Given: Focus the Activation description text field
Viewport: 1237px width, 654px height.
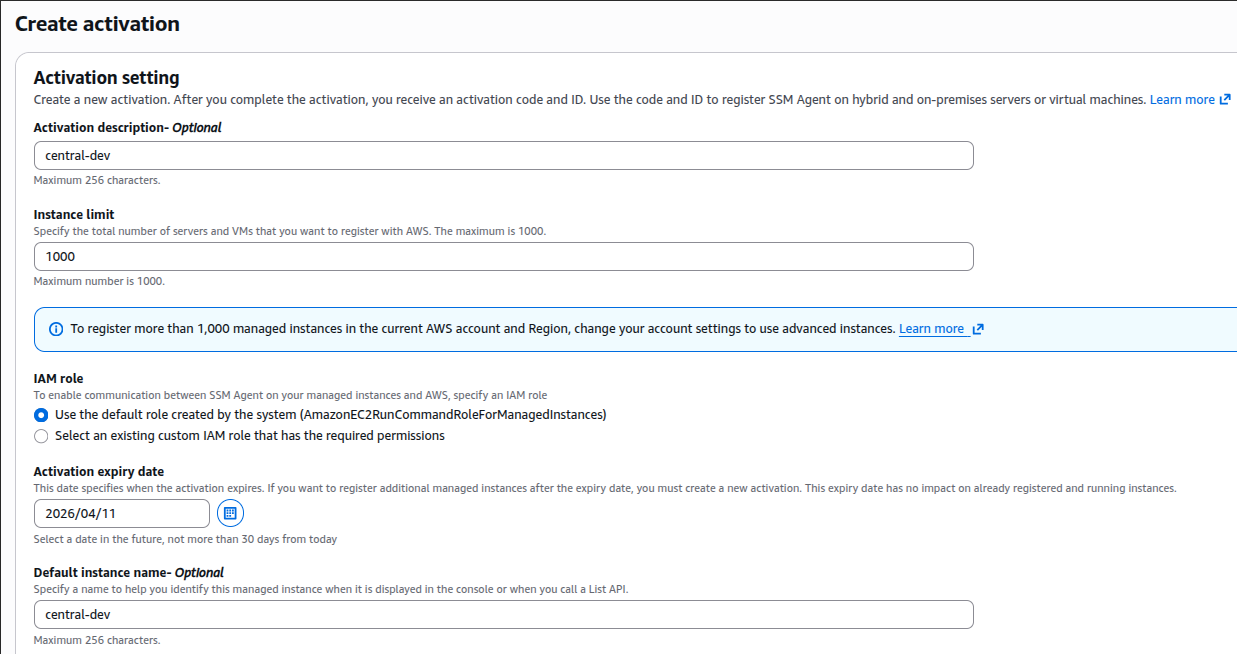Looking at the screenshot, I should [503, 156].
